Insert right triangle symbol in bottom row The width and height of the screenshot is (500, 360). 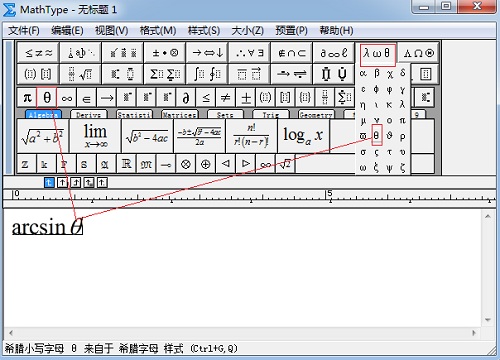[246, 164]
